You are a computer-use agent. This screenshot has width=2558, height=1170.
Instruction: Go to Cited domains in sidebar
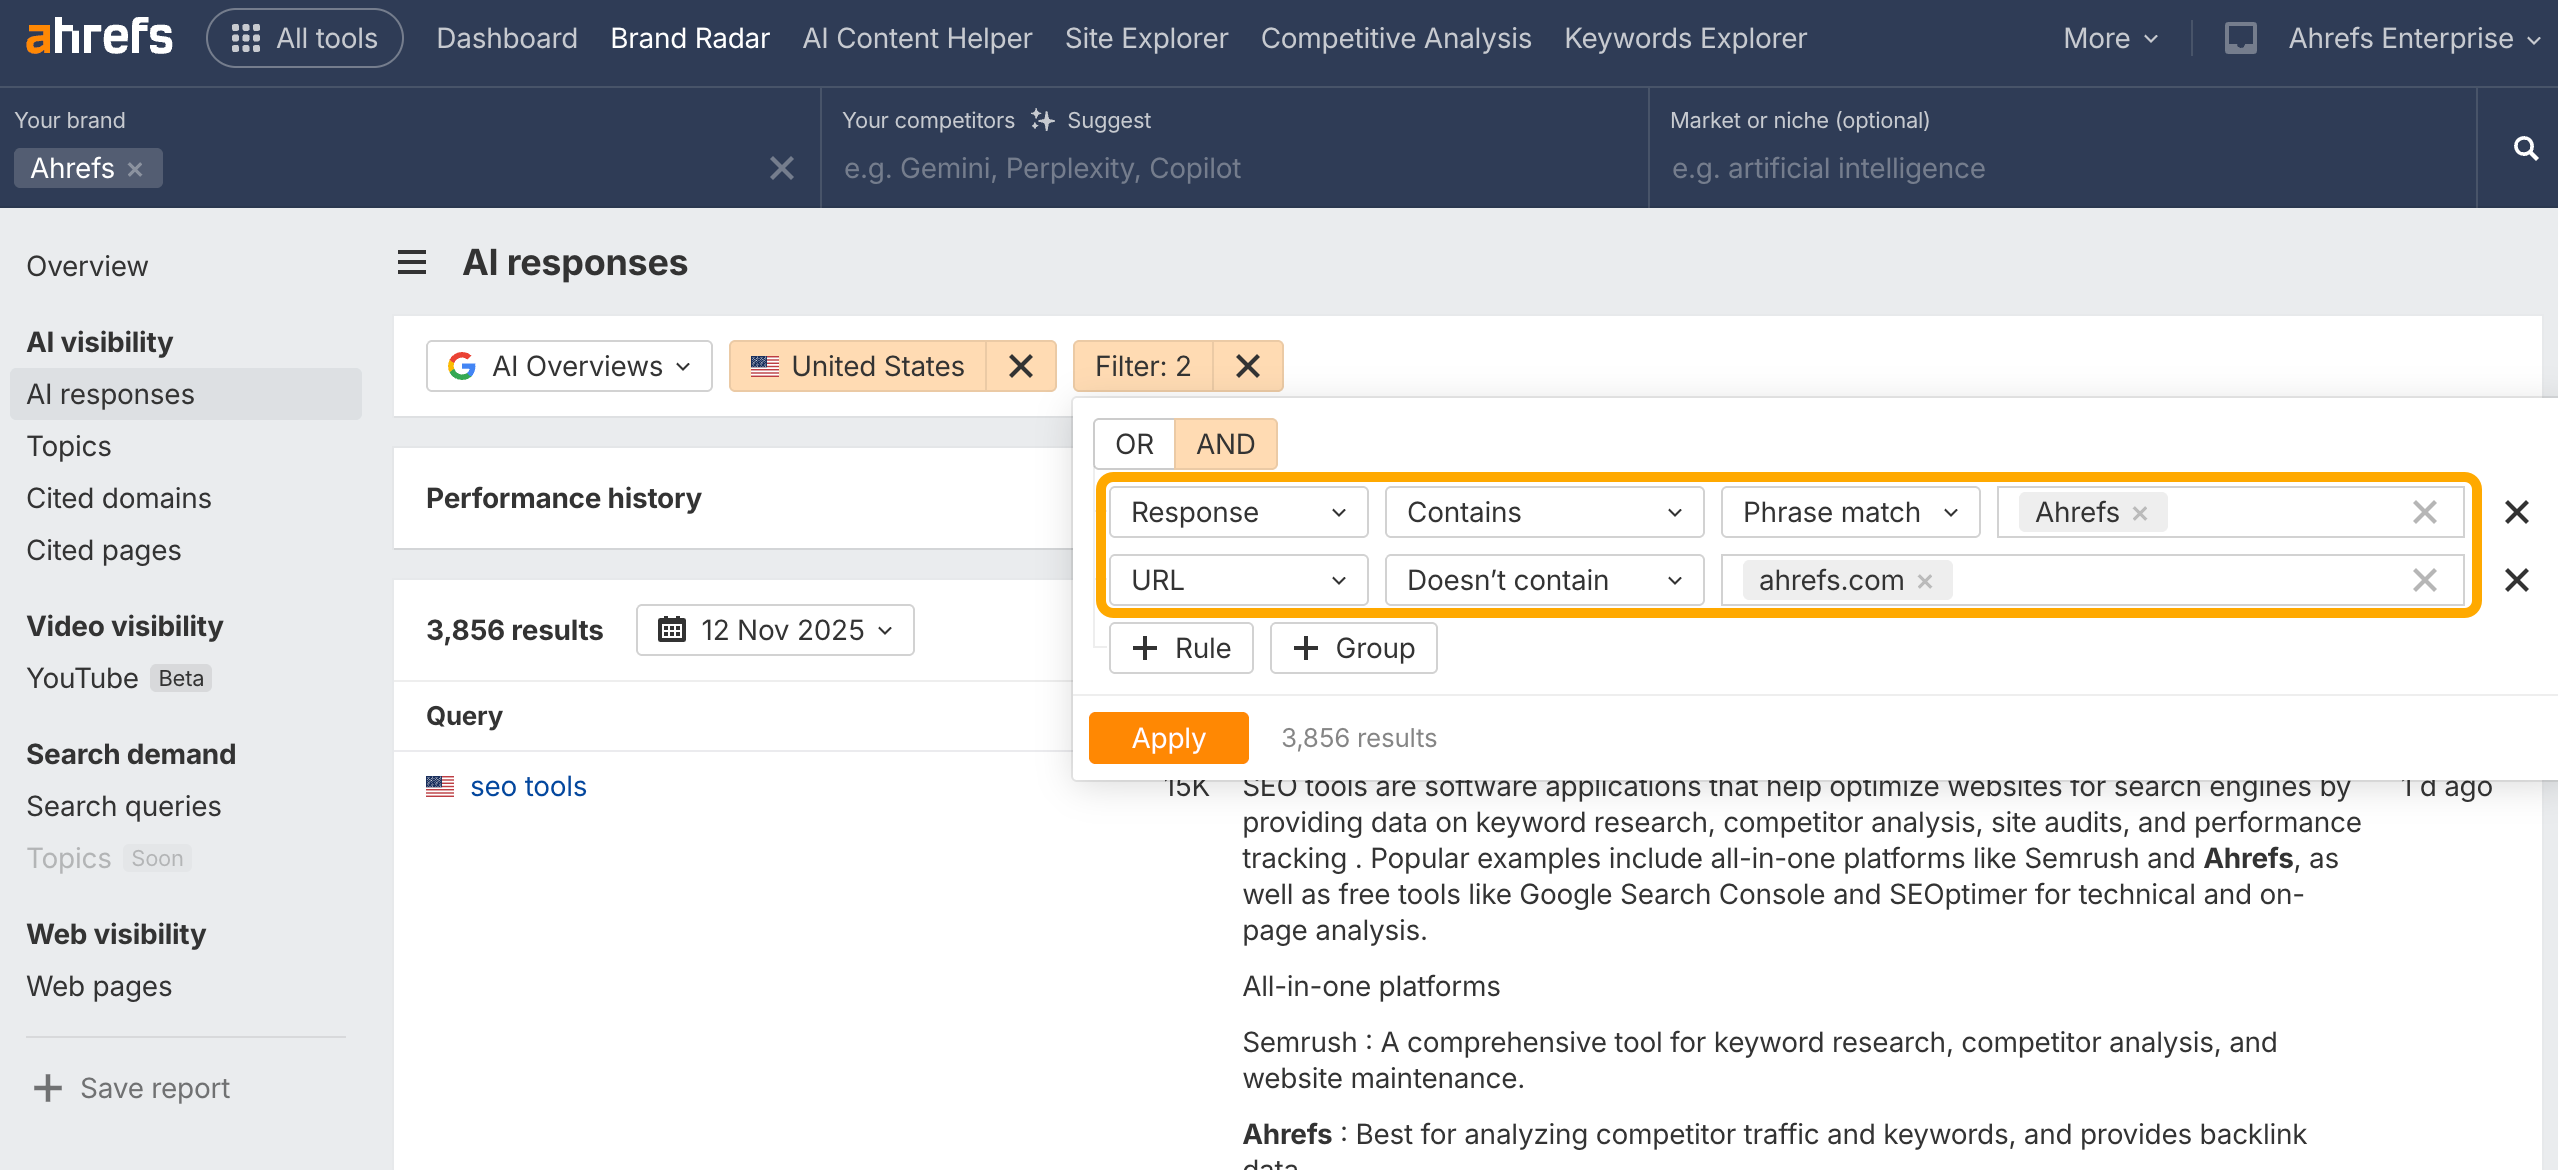tap(119, 498)
